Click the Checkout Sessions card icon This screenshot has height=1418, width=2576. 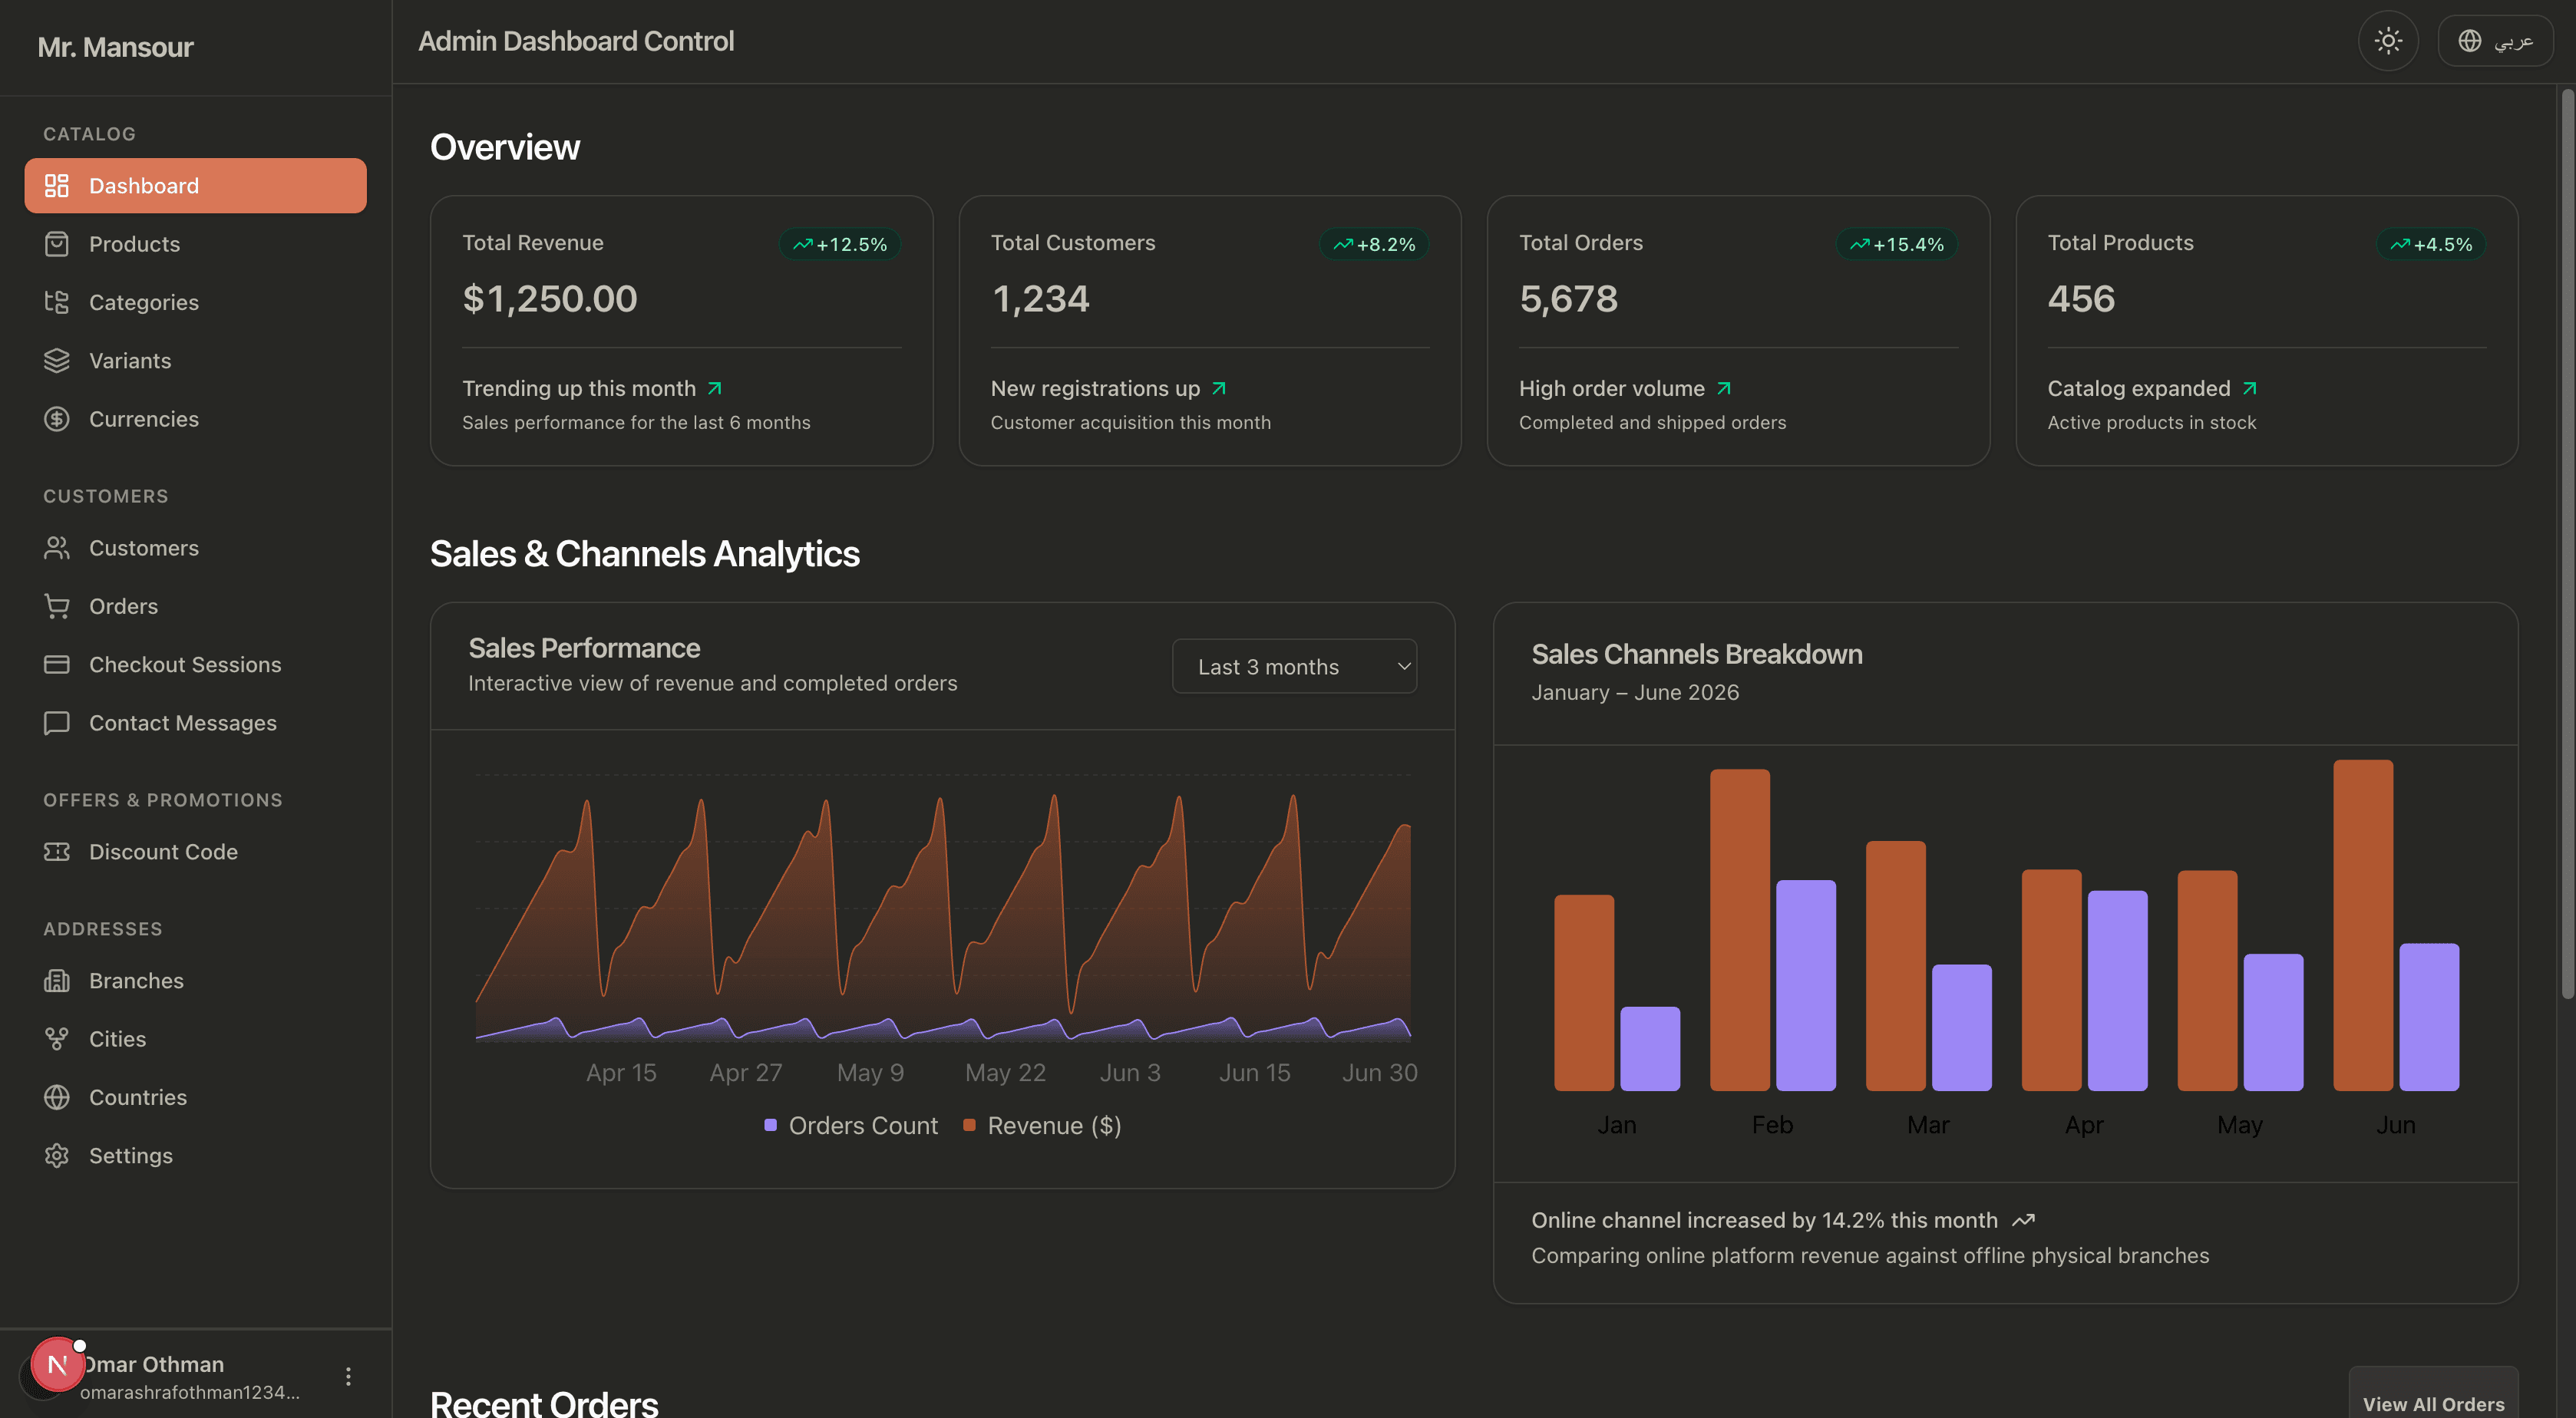(x=57, y=665)
